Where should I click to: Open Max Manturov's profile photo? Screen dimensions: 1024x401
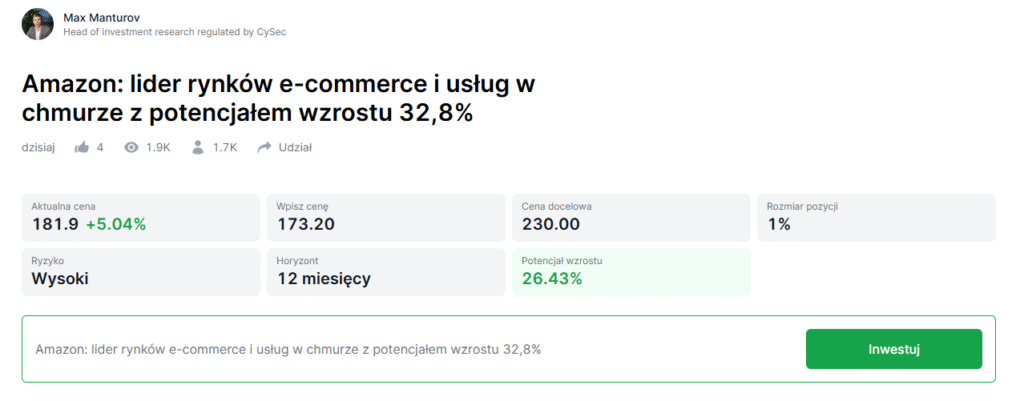tap(37, 24)
